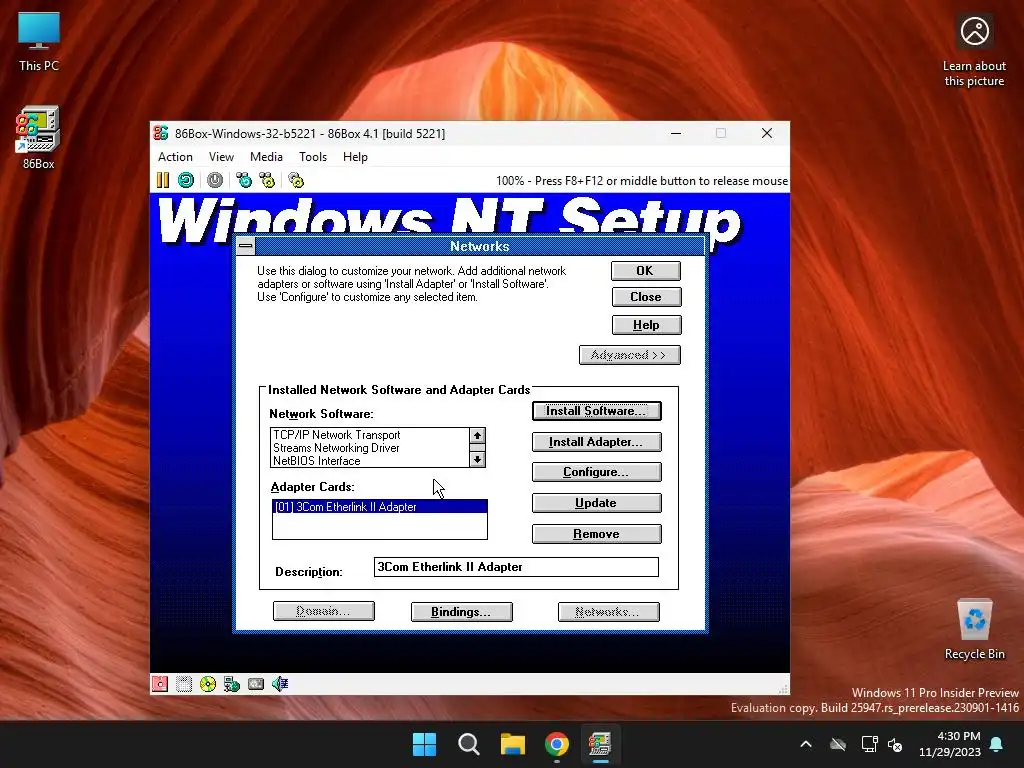Click the second, dimmed floppy drive status icon
This screenshot has height=768, width=1024.
(184, 684)
